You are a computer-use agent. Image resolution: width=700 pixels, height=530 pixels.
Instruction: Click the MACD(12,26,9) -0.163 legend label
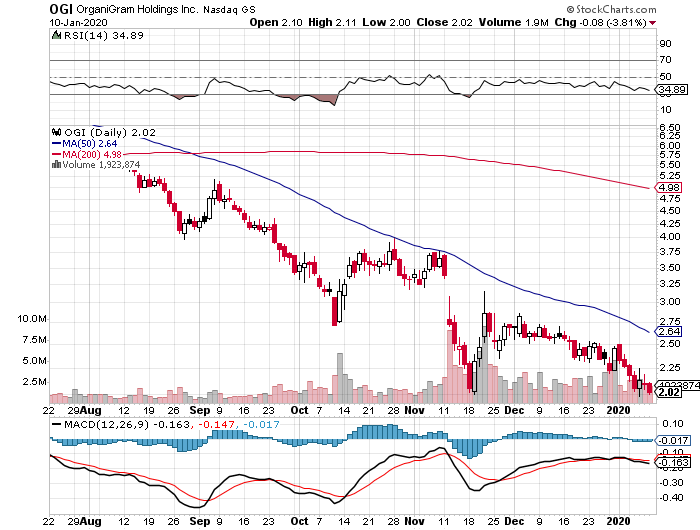(127, 424)
